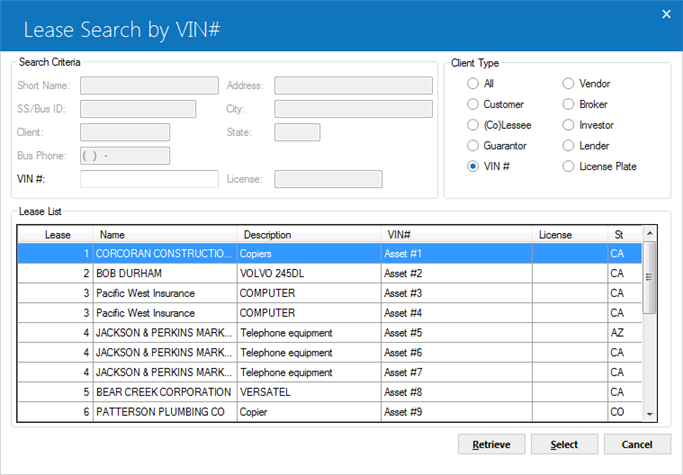Sort by the VIN# column header
Viewport: 683px width, 475px height.
[457, 235]
